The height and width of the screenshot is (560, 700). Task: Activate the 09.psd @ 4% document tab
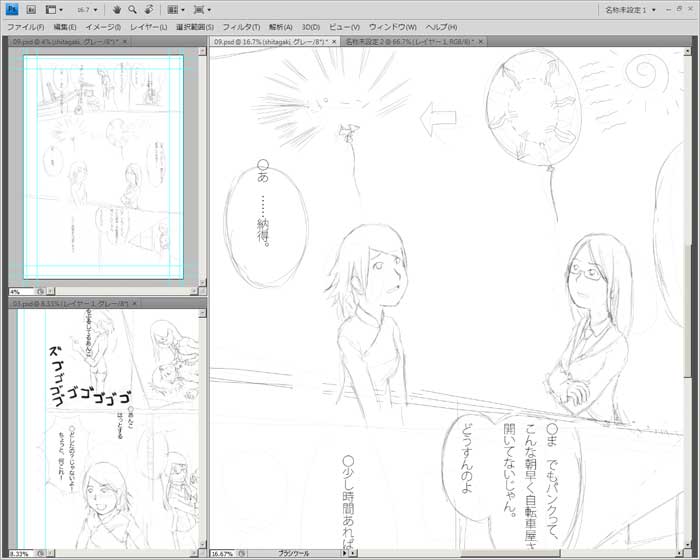tap(62, 42)
